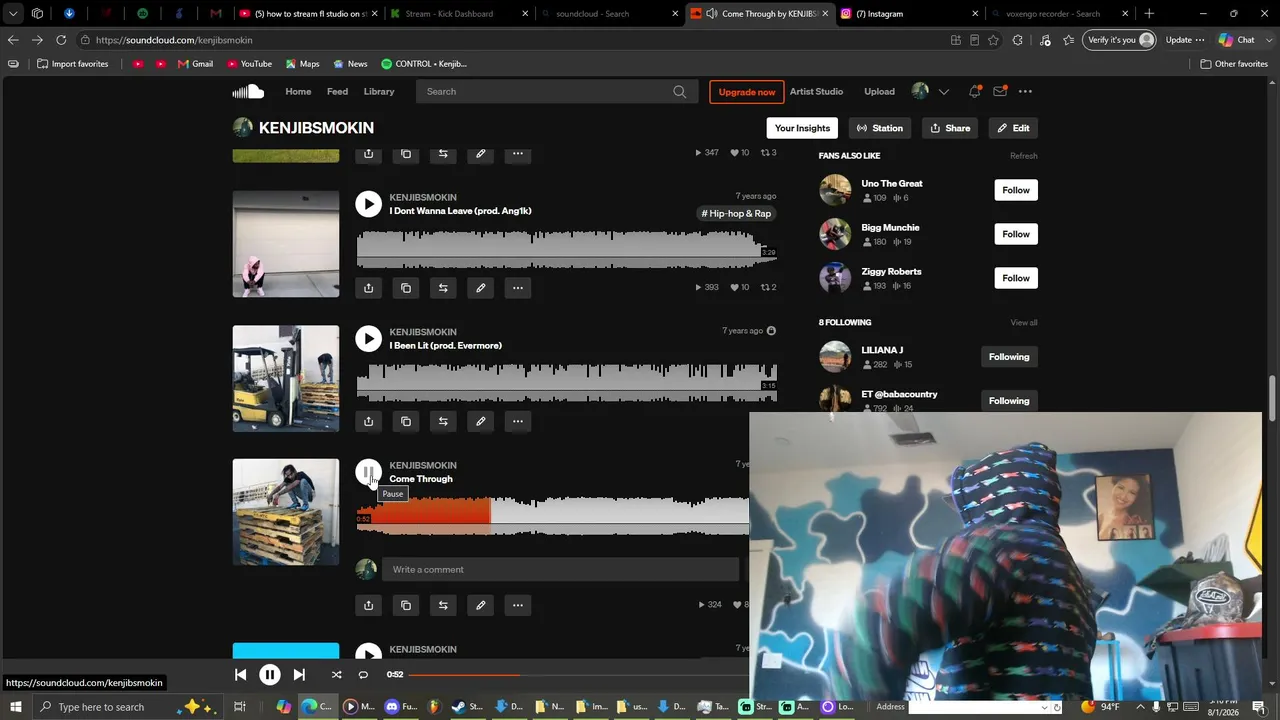Share the I Been Lit track
The height and width of the screenshot is (720, 1280).
pos(368,421)
